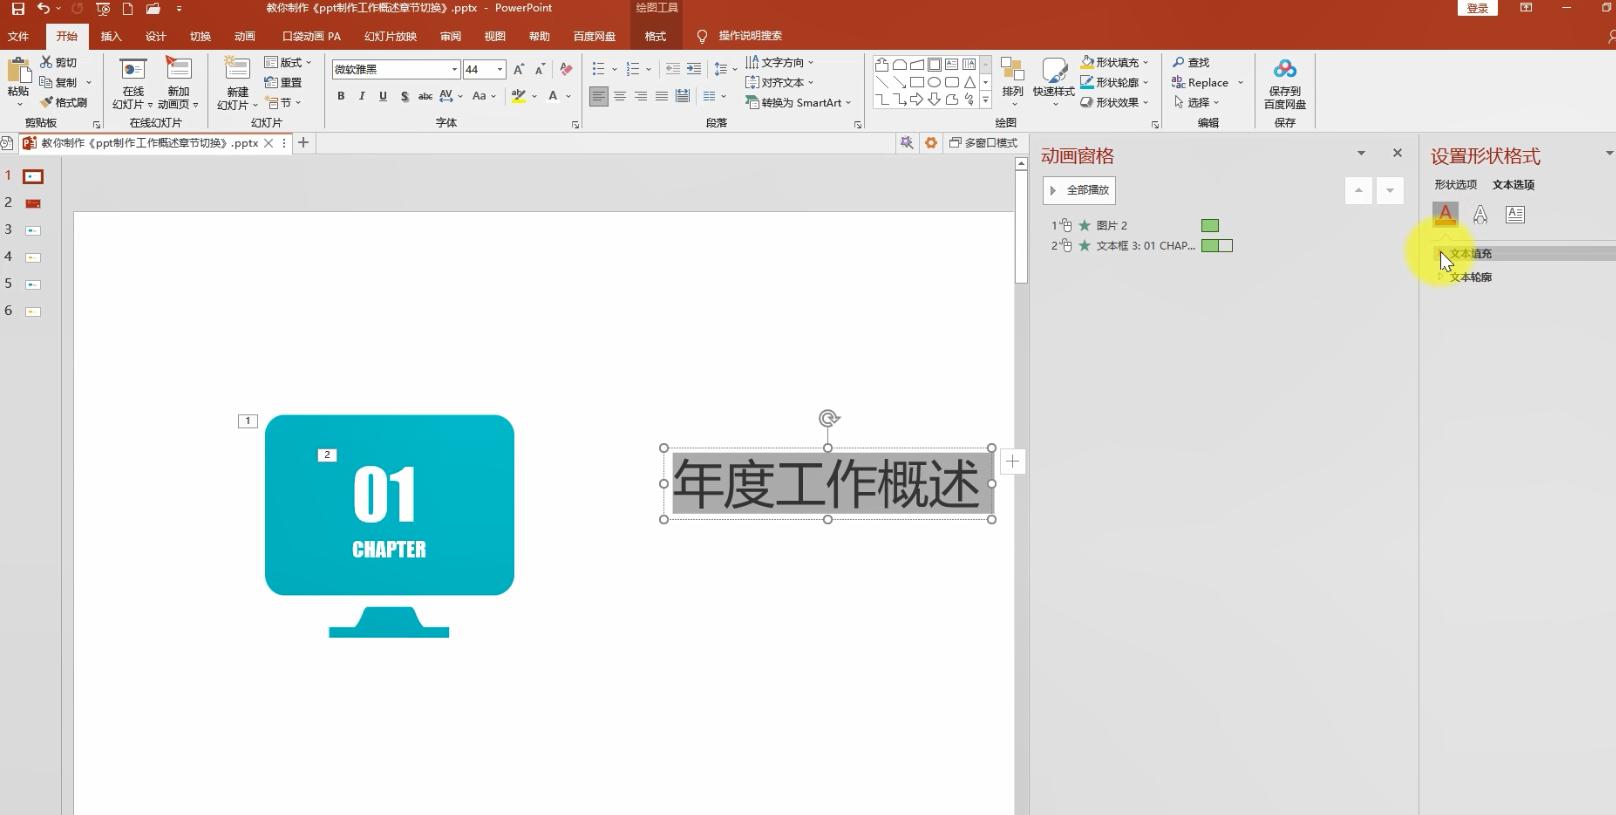Click the 形状选项 Shape Options link
This screenshot has width=1616, height=815.
tap(1455, 185)
